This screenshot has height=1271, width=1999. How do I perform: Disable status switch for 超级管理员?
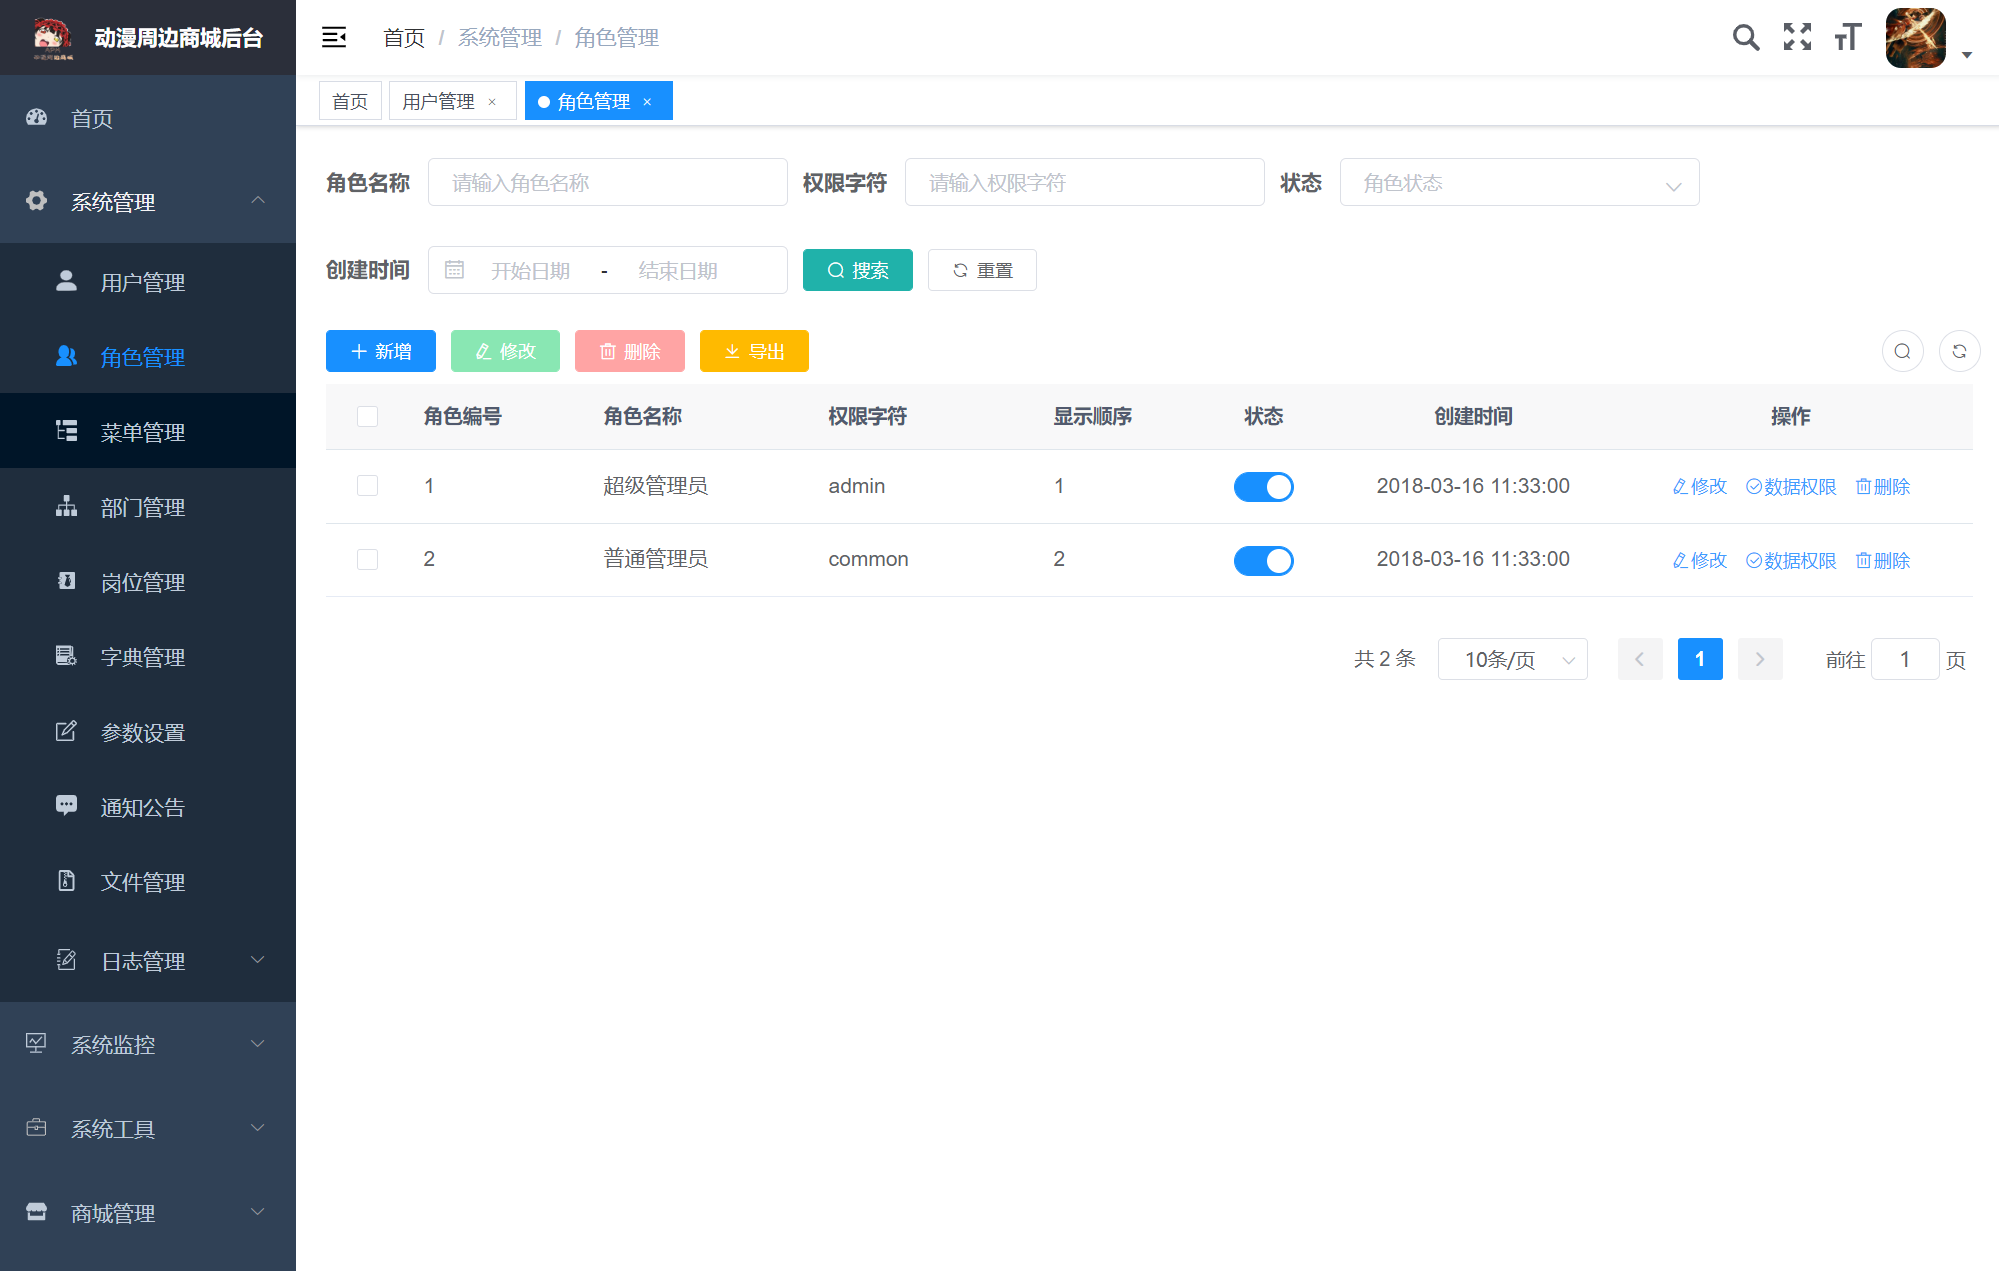[1263, 487]
